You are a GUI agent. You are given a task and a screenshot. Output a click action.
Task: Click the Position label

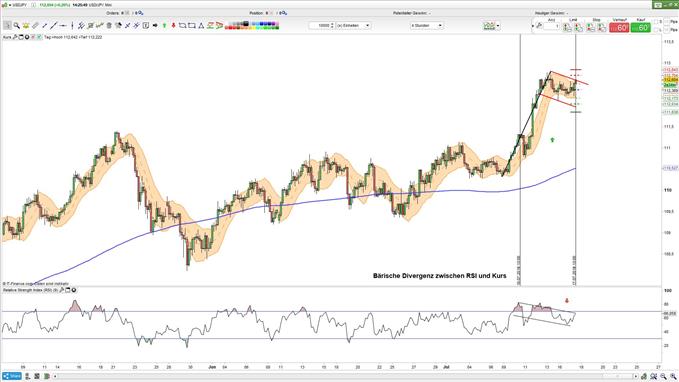[256, 13]
